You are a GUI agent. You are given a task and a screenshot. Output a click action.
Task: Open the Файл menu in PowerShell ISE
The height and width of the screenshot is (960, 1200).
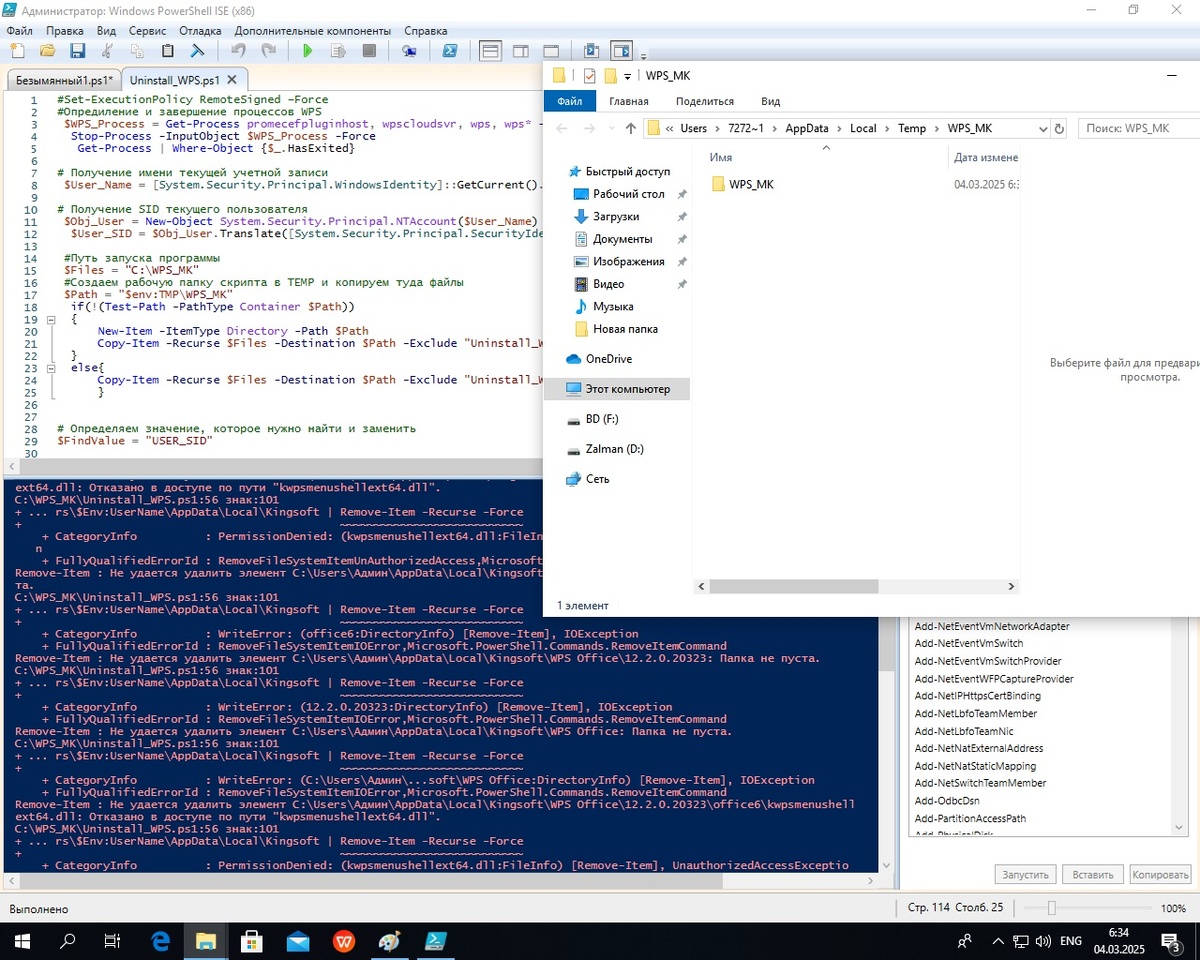tap(19, 30)
